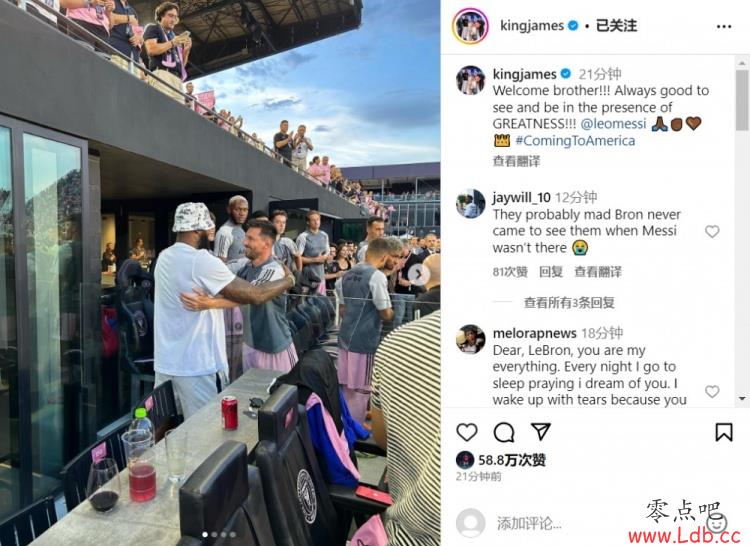The height and width of the screenshot is (546, 750).
Task: Like jaywill_10's comment
Action: 712,231
